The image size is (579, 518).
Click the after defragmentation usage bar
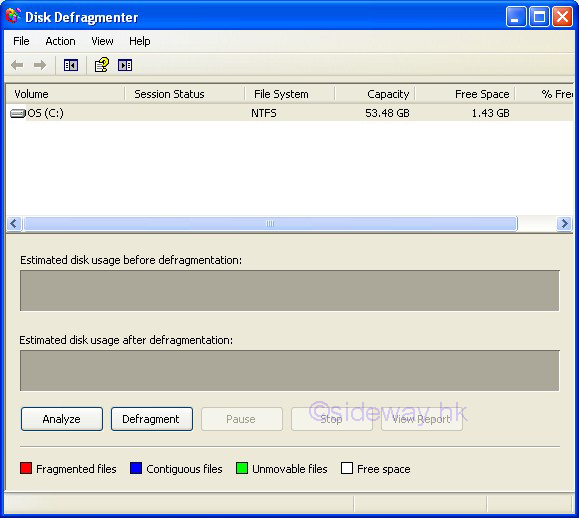(x=290, y=370)
